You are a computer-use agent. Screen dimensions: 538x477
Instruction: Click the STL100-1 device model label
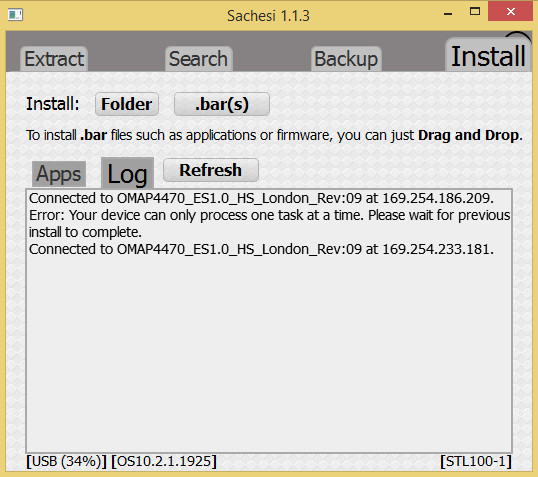click(x=476, y=461)
